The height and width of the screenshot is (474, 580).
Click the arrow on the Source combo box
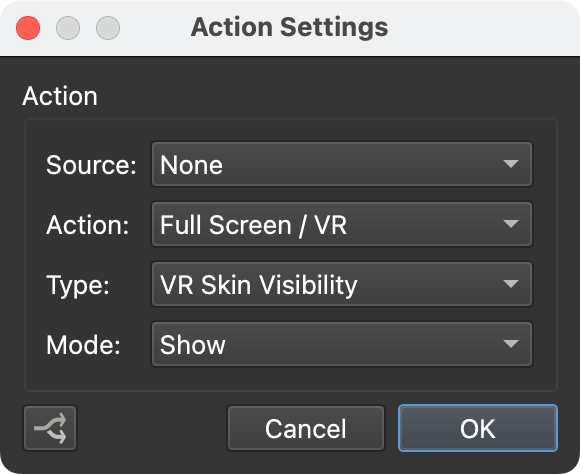tap(511, 164)
